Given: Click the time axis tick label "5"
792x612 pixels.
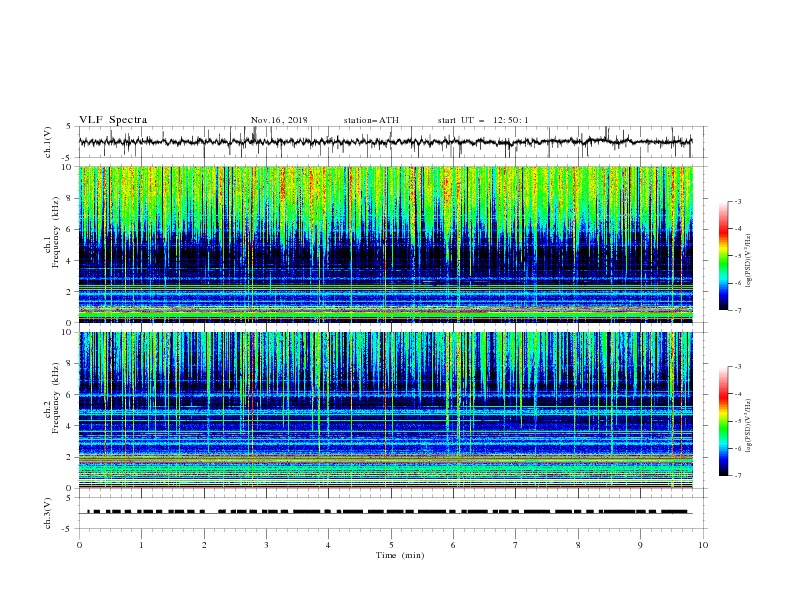Looking at the screenshot, I should (391, 545).
